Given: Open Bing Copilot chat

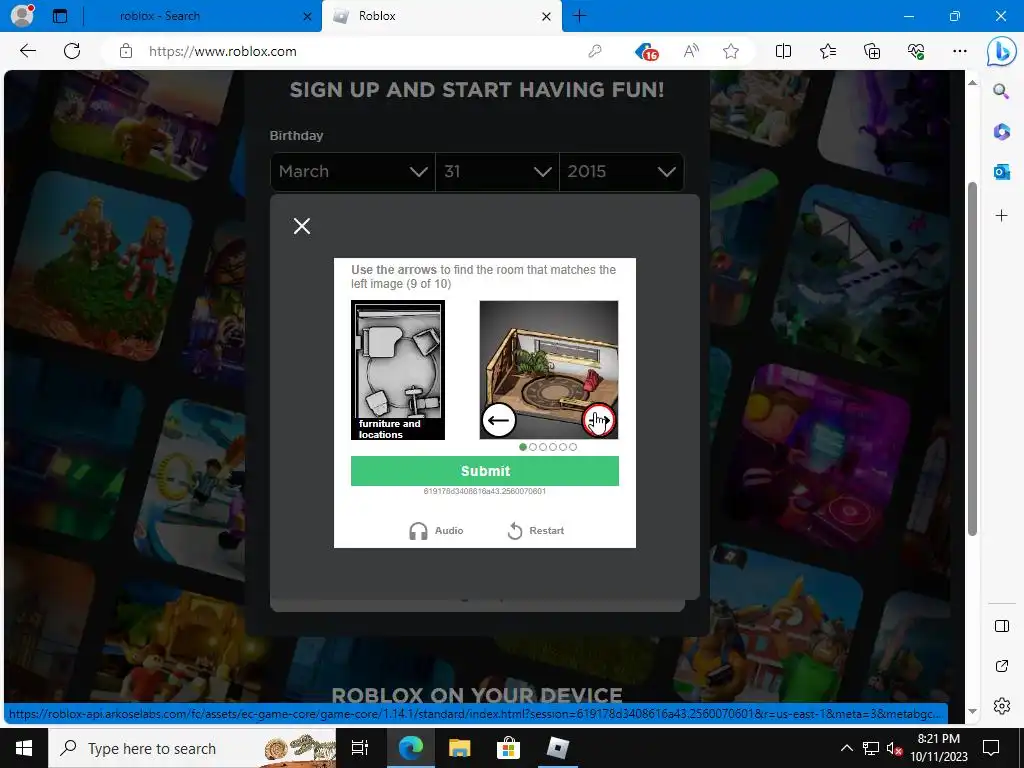Looking at the screenshot, I should 1001,51.
